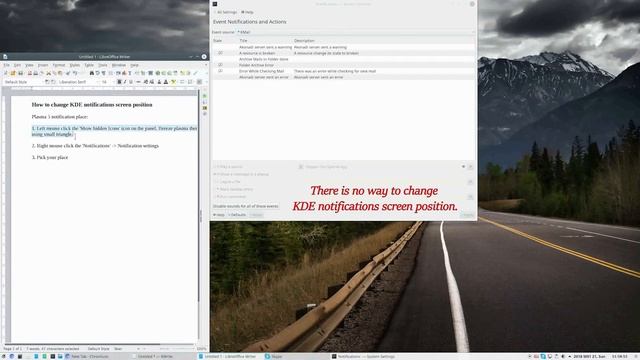The height and width of the screenshot is (360, 640).
Task: Click the Writer document icon in title bar
Action: tap(5, 57)
